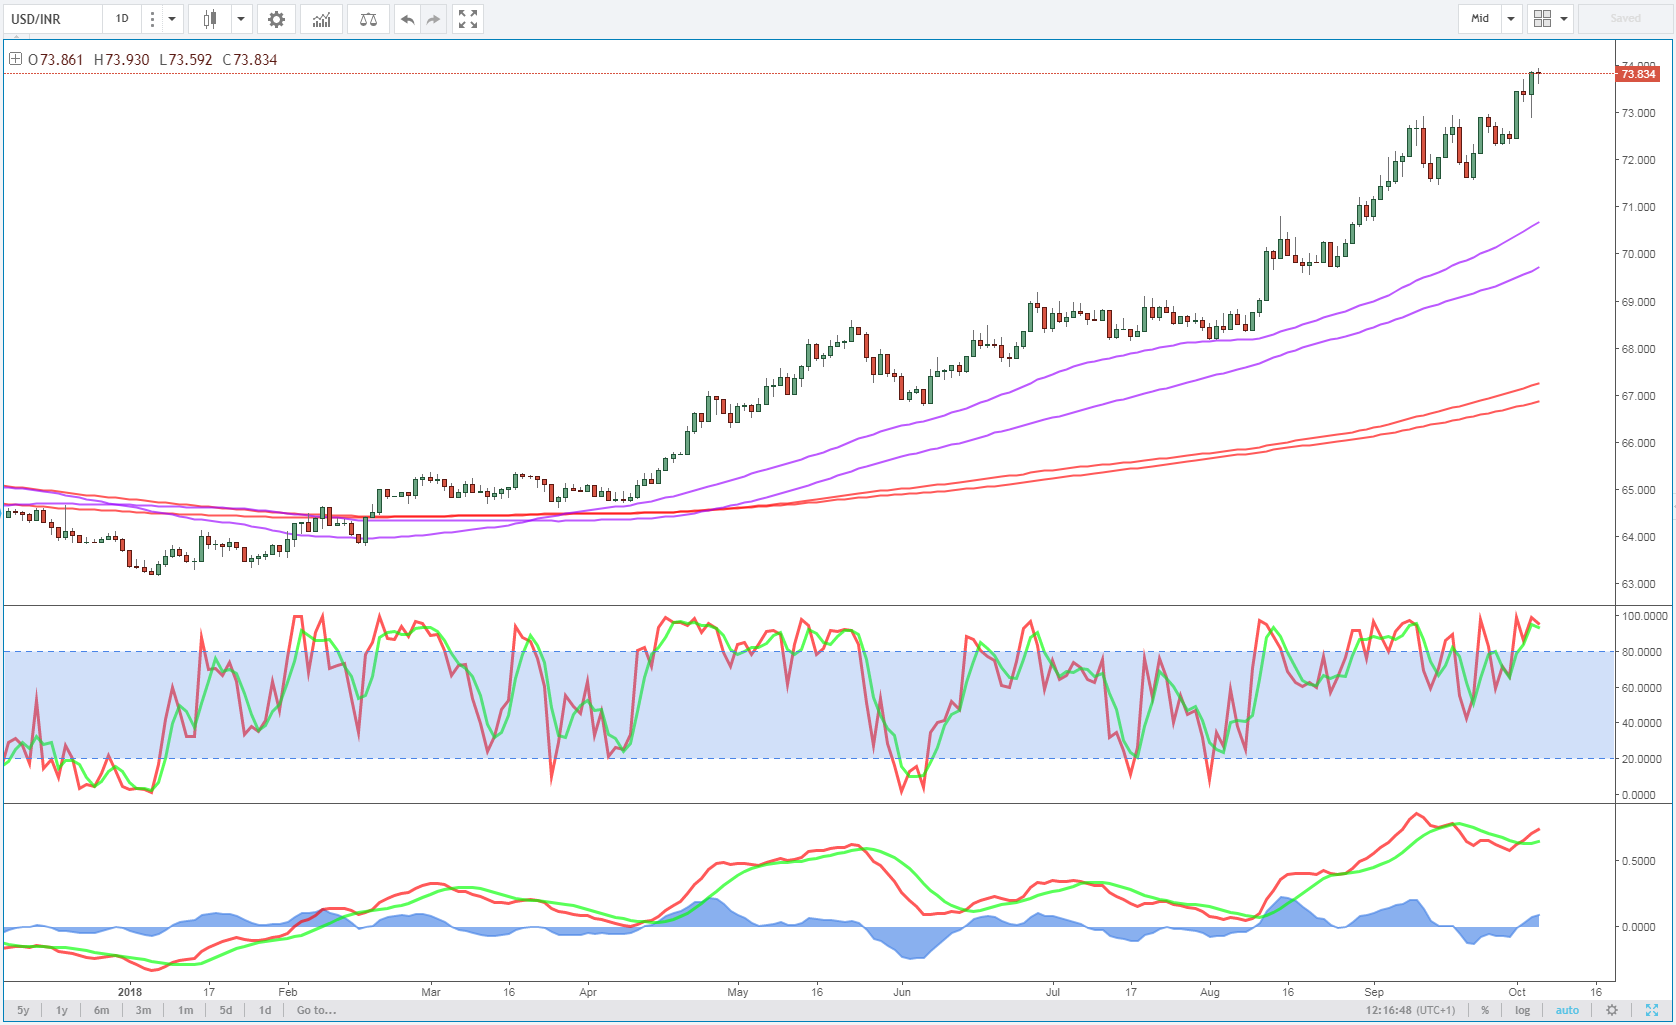Open the time interval dropdown arrow
1676x1025 pixels.
172,19
